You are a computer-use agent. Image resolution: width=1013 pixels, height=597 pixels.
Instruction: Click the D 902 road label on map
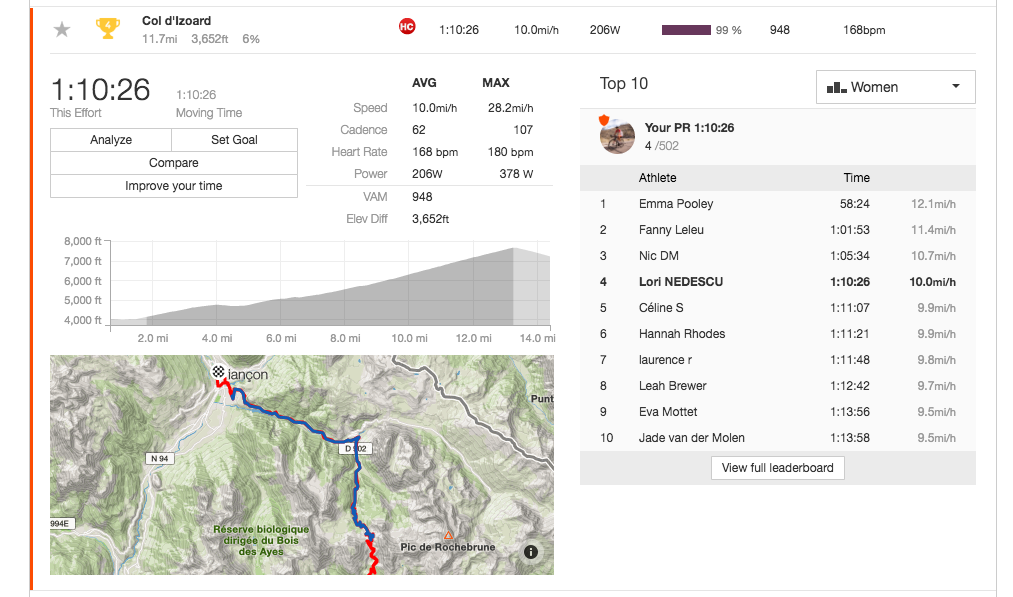(x=356, y=448)
